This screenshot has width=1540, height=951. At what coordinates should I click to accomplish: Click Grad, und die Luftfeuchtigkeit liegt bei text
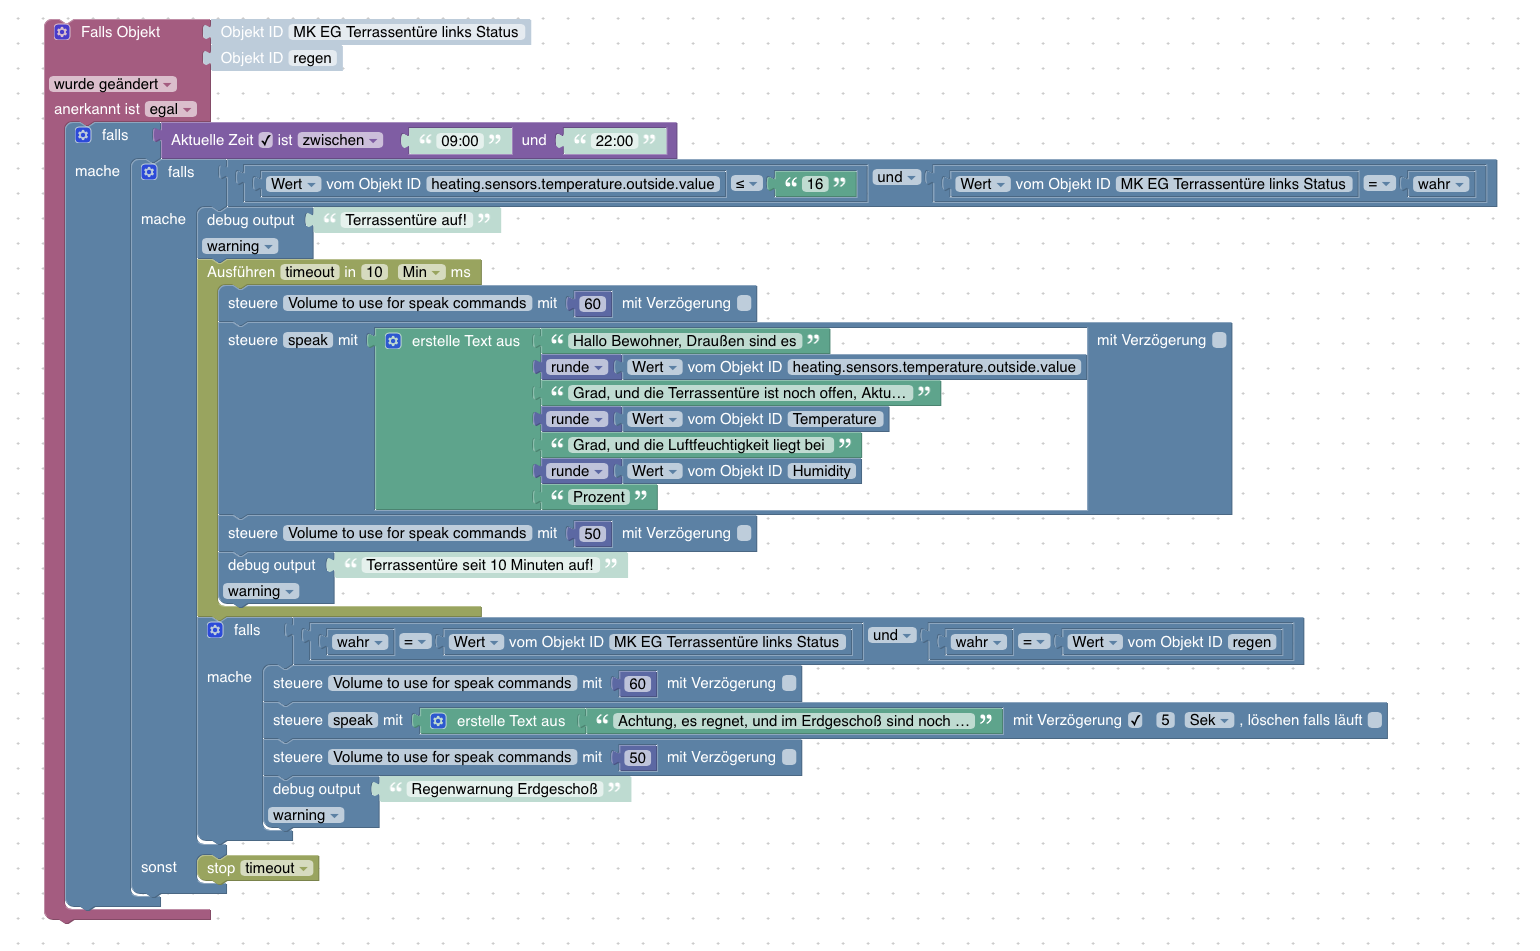click(699, 445)
